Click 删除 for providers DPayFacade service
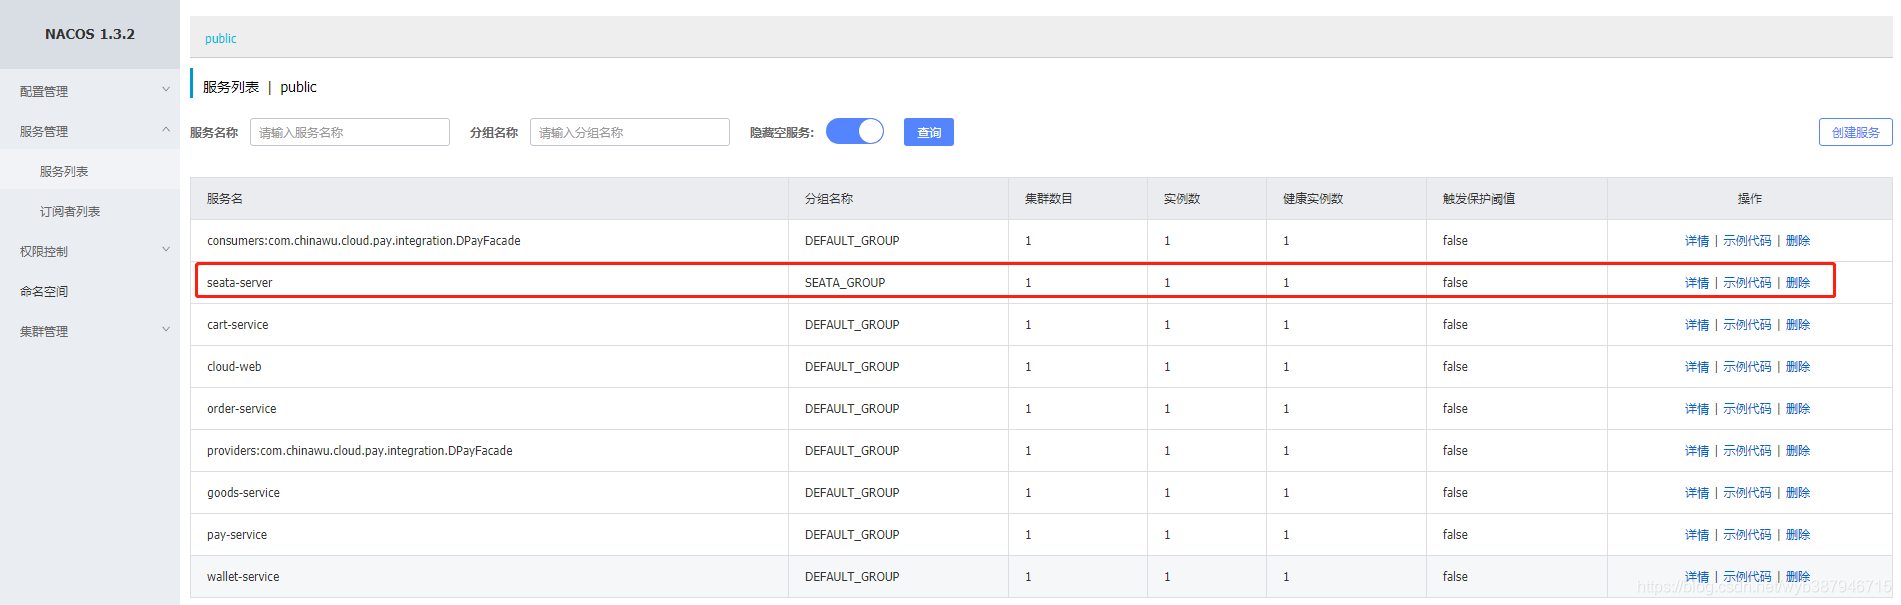1901x605 pixels. pos(1798,451)
